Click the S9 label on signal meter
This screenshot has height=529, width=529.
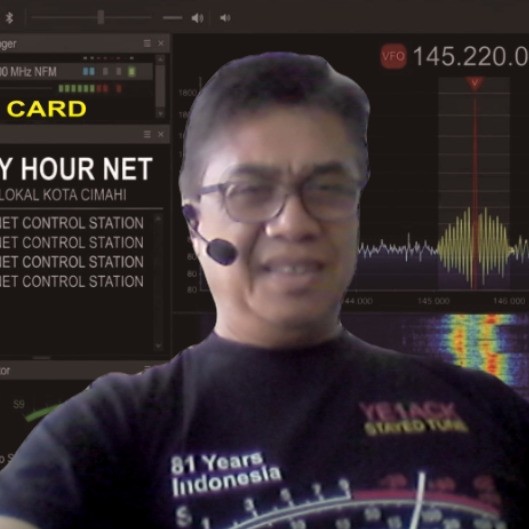pyautogui.click(x=19, y=404)
